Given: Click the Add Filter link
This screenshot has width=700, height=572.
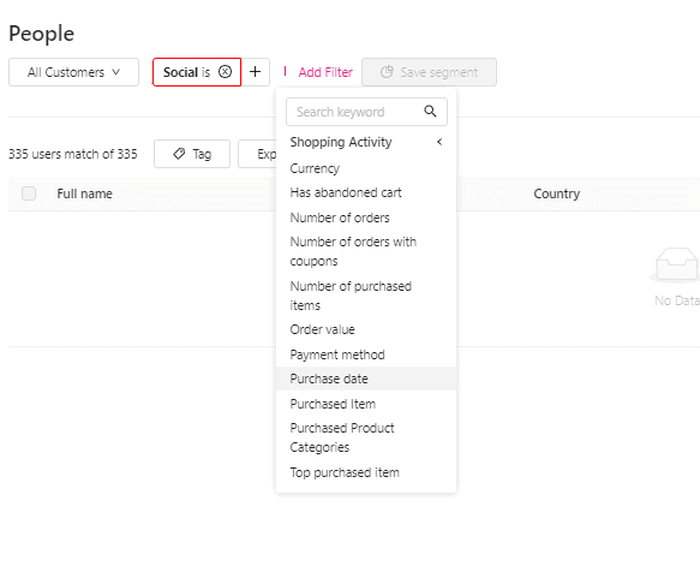Looking at the screenshot, I should 325,72.
